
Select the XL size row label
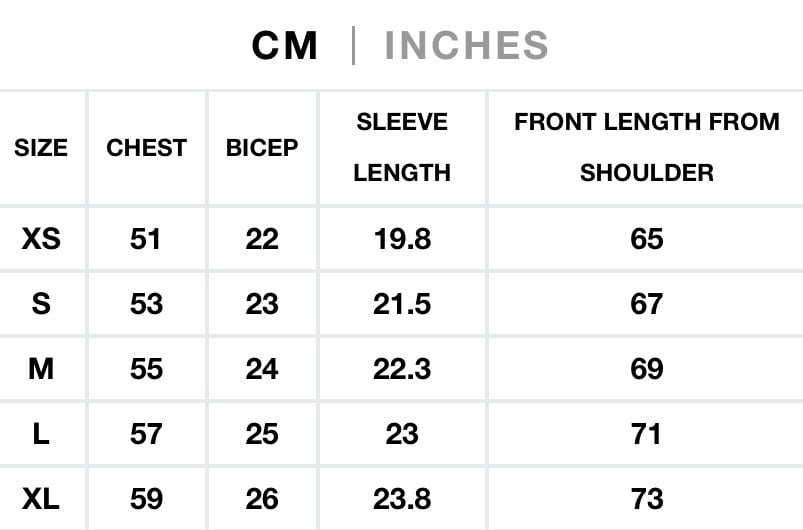41,499
